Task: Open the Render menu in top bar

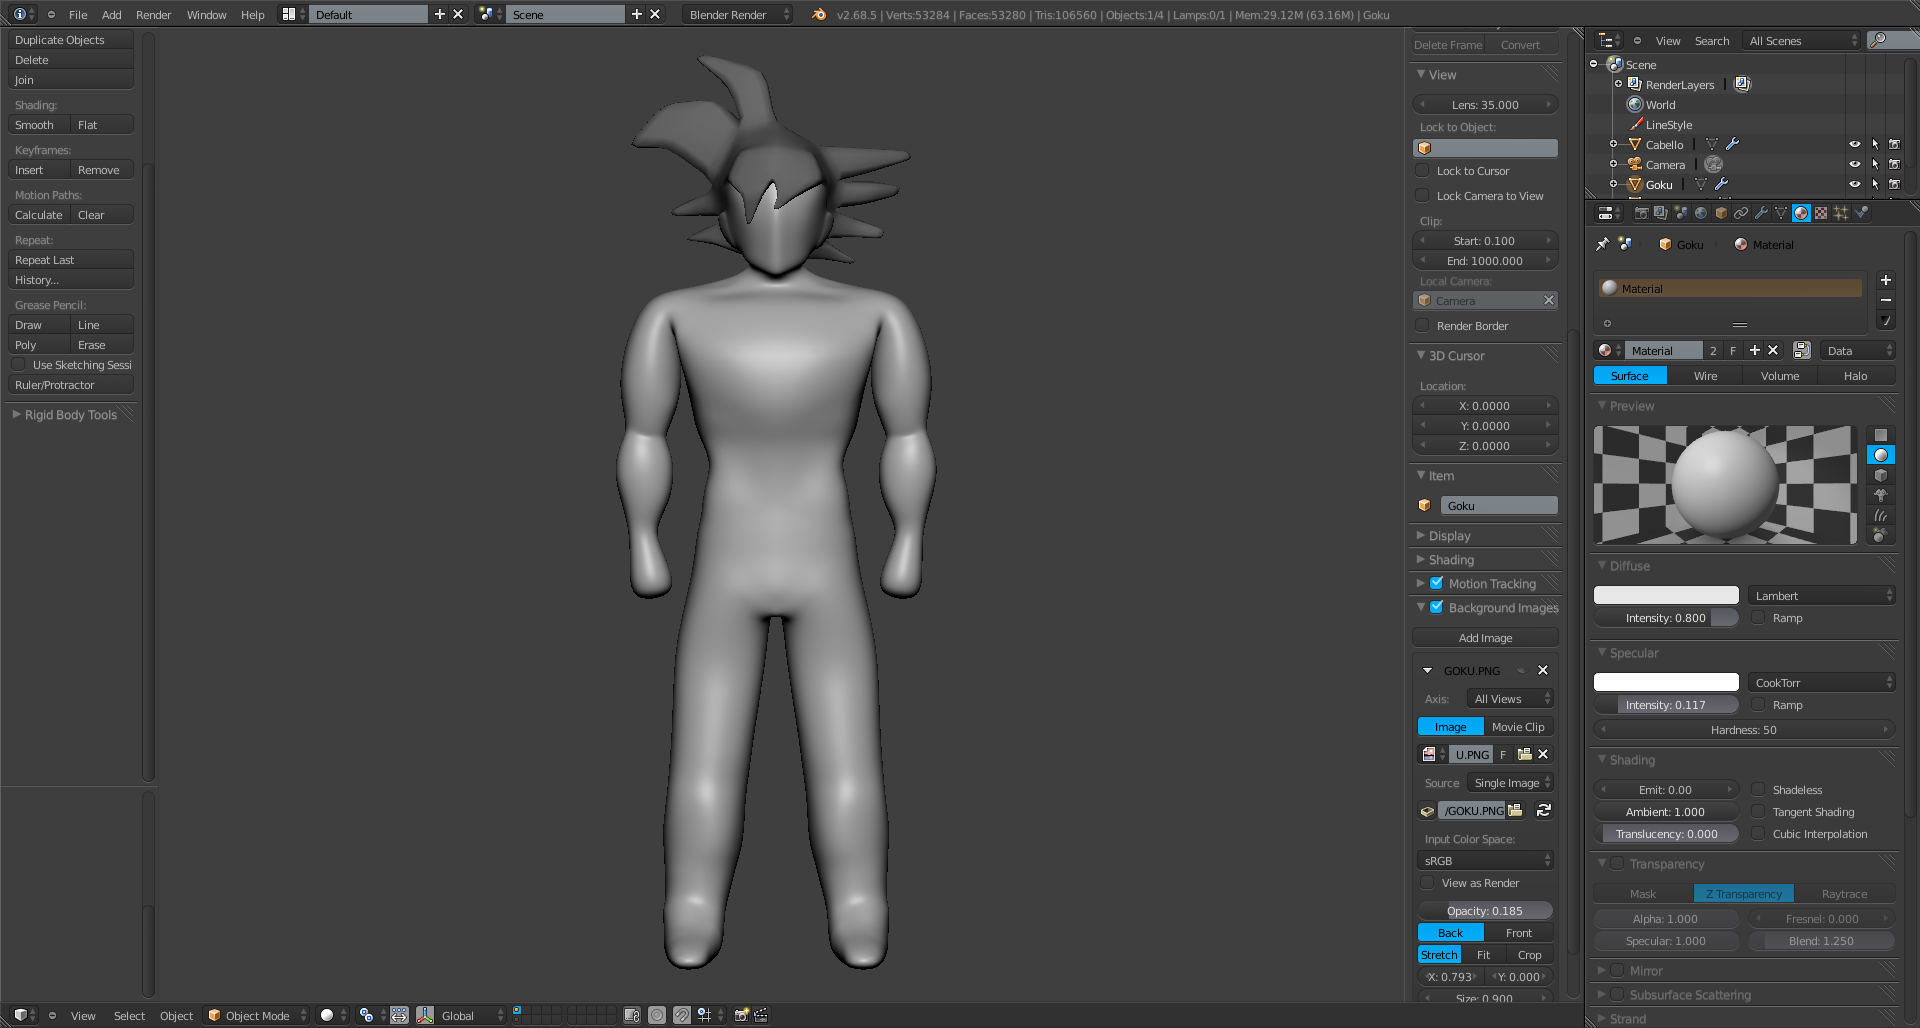Action: click(x=153, y=15)
